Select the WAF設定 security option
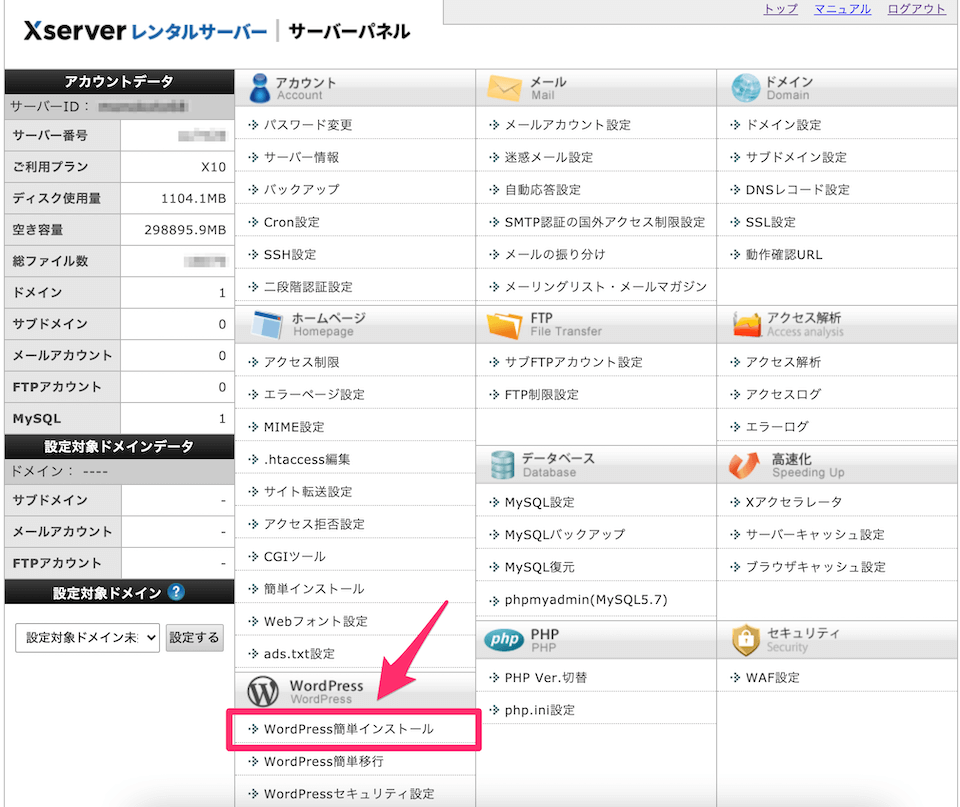This screenshot has width=960, height=807. coord(772,677)
